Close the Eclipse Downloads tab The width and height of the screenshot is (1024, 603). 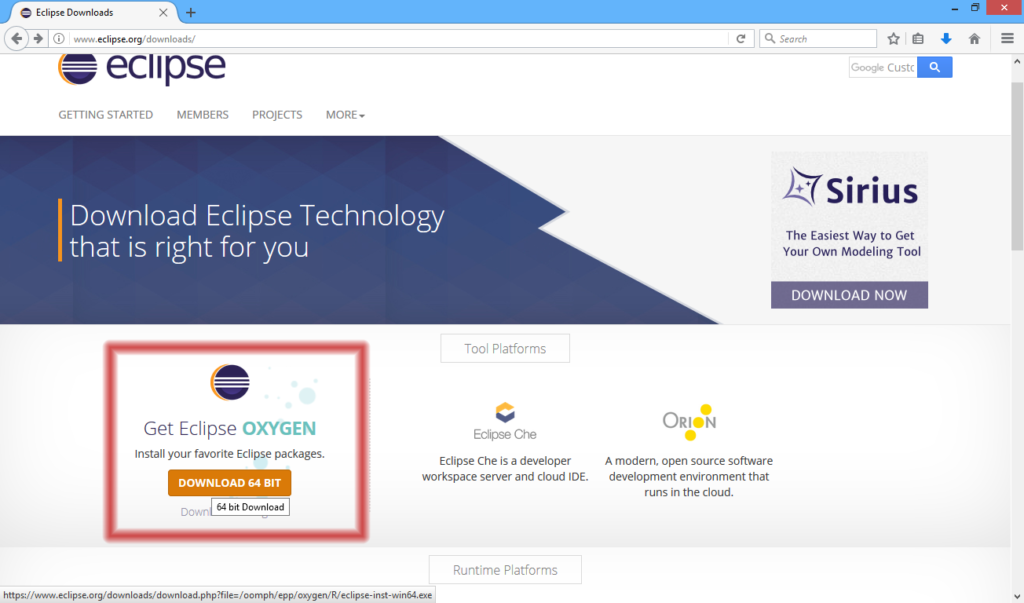pos(163,12)
